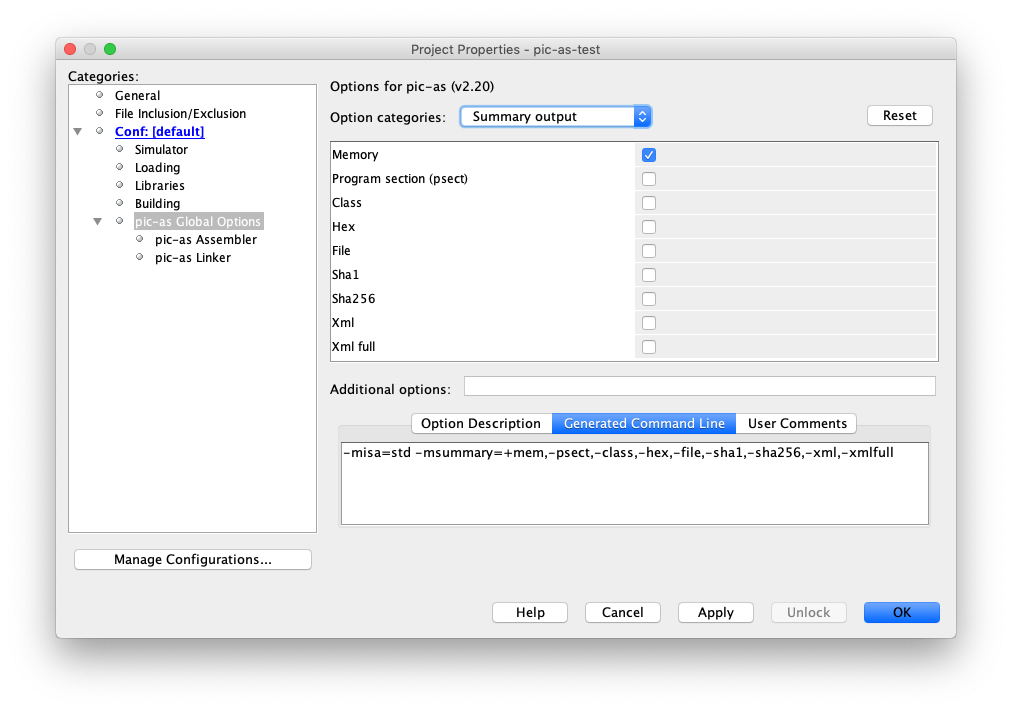
Task: Open the Option categories dropdown
Action: 555,117
